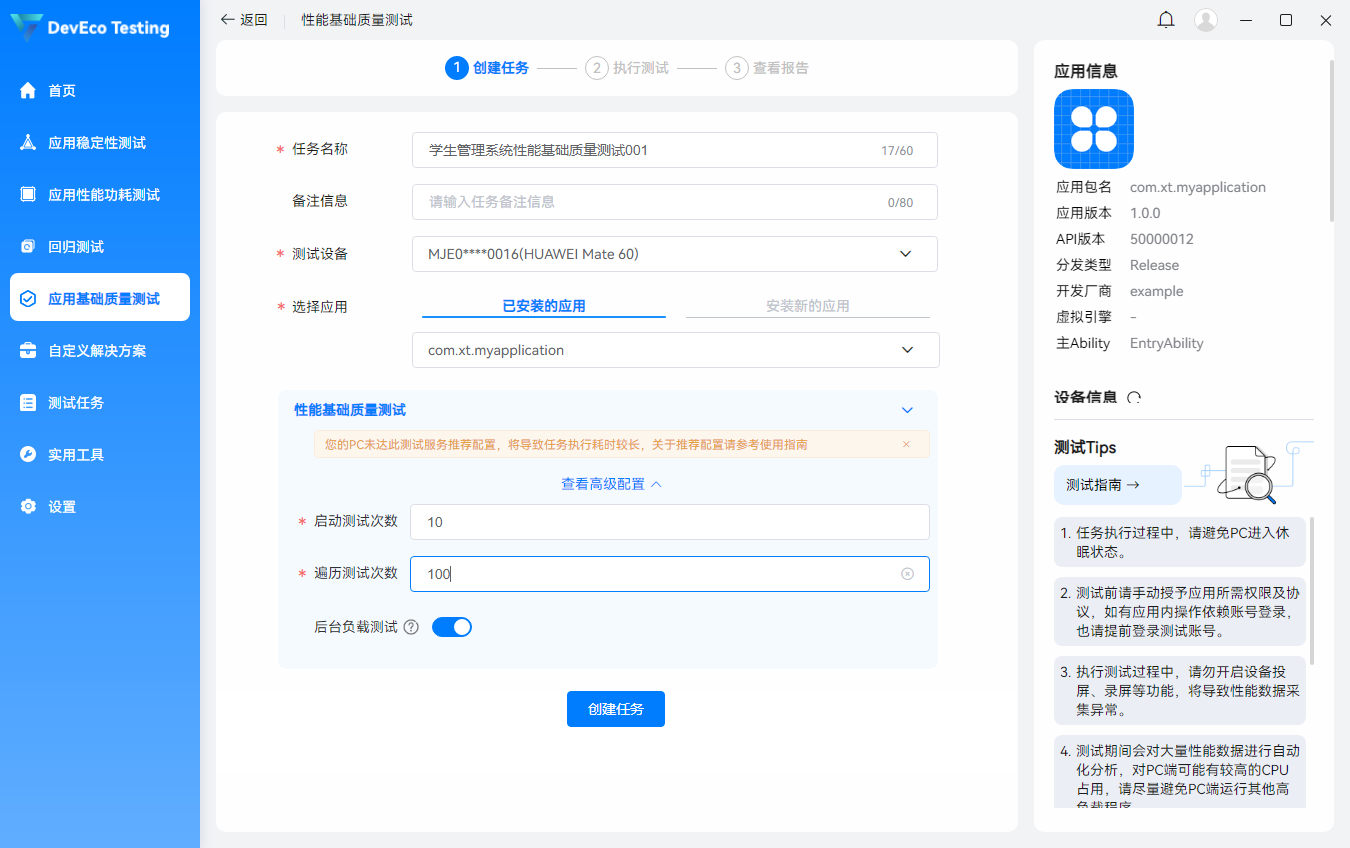The width and height of the screenshot is (1350, 848).
Task: Click tip 2 about 授予应用所需权限
Action: point(1180,611)
